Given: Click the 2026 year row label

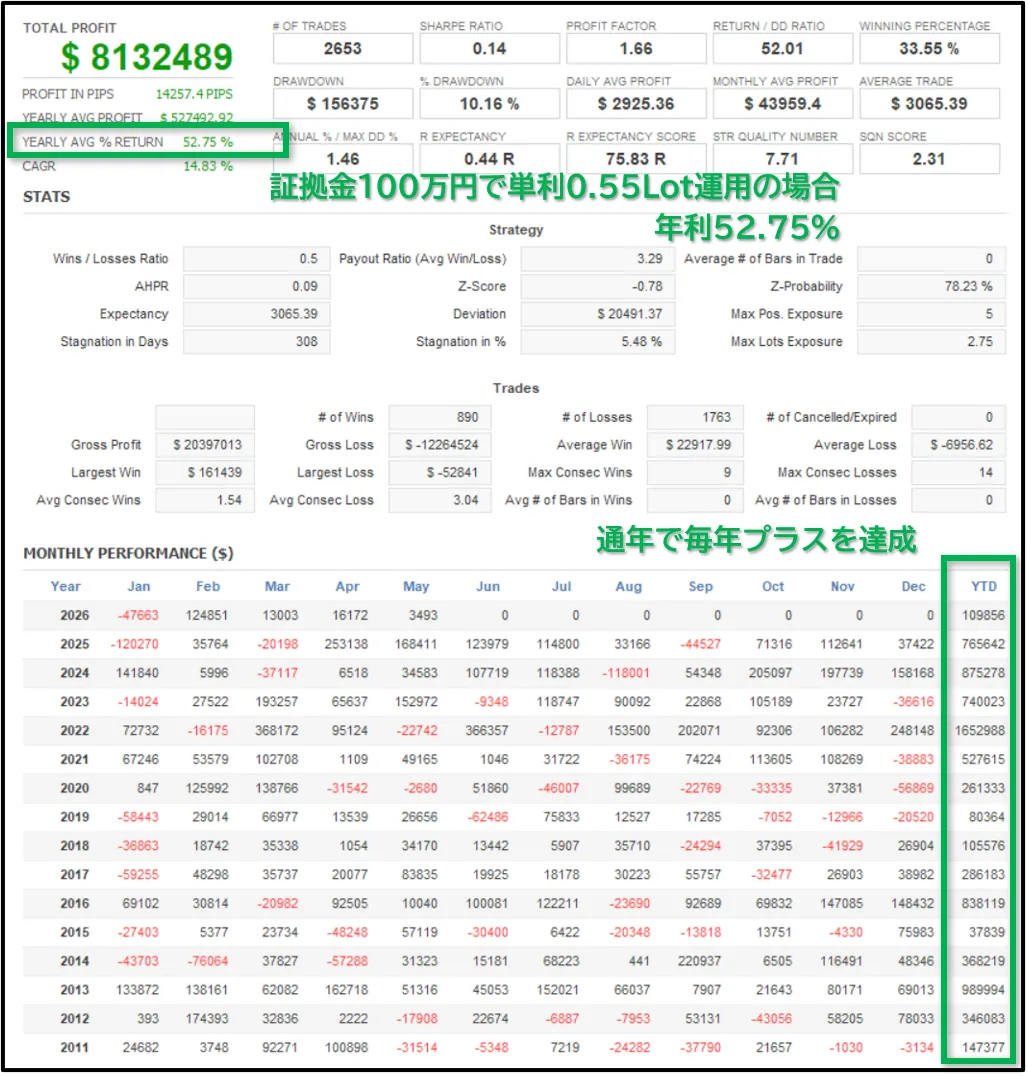Looking at the screenshot, I should tap(75, 616).
